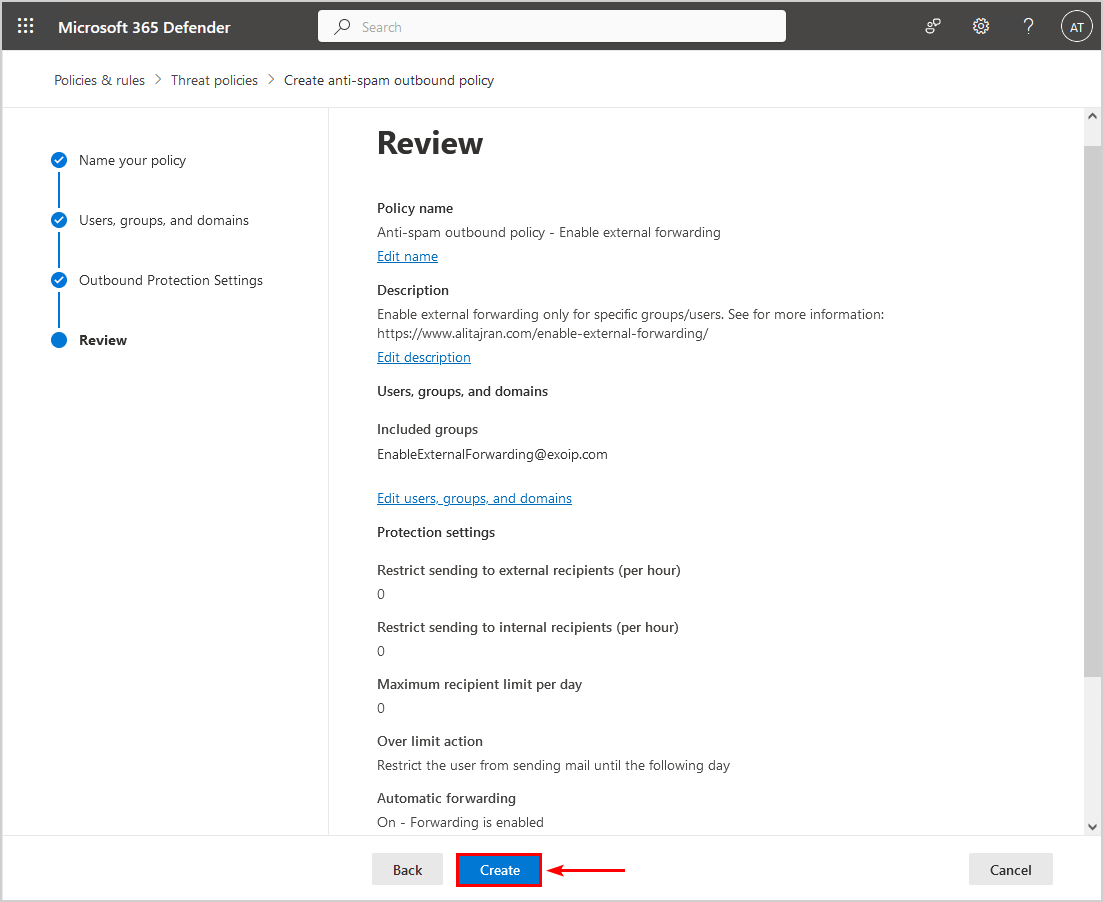The height and width of the screenshot is (902, 1103).
Task: Click the Review step circle indicator
Action: (x=59, y=340)
